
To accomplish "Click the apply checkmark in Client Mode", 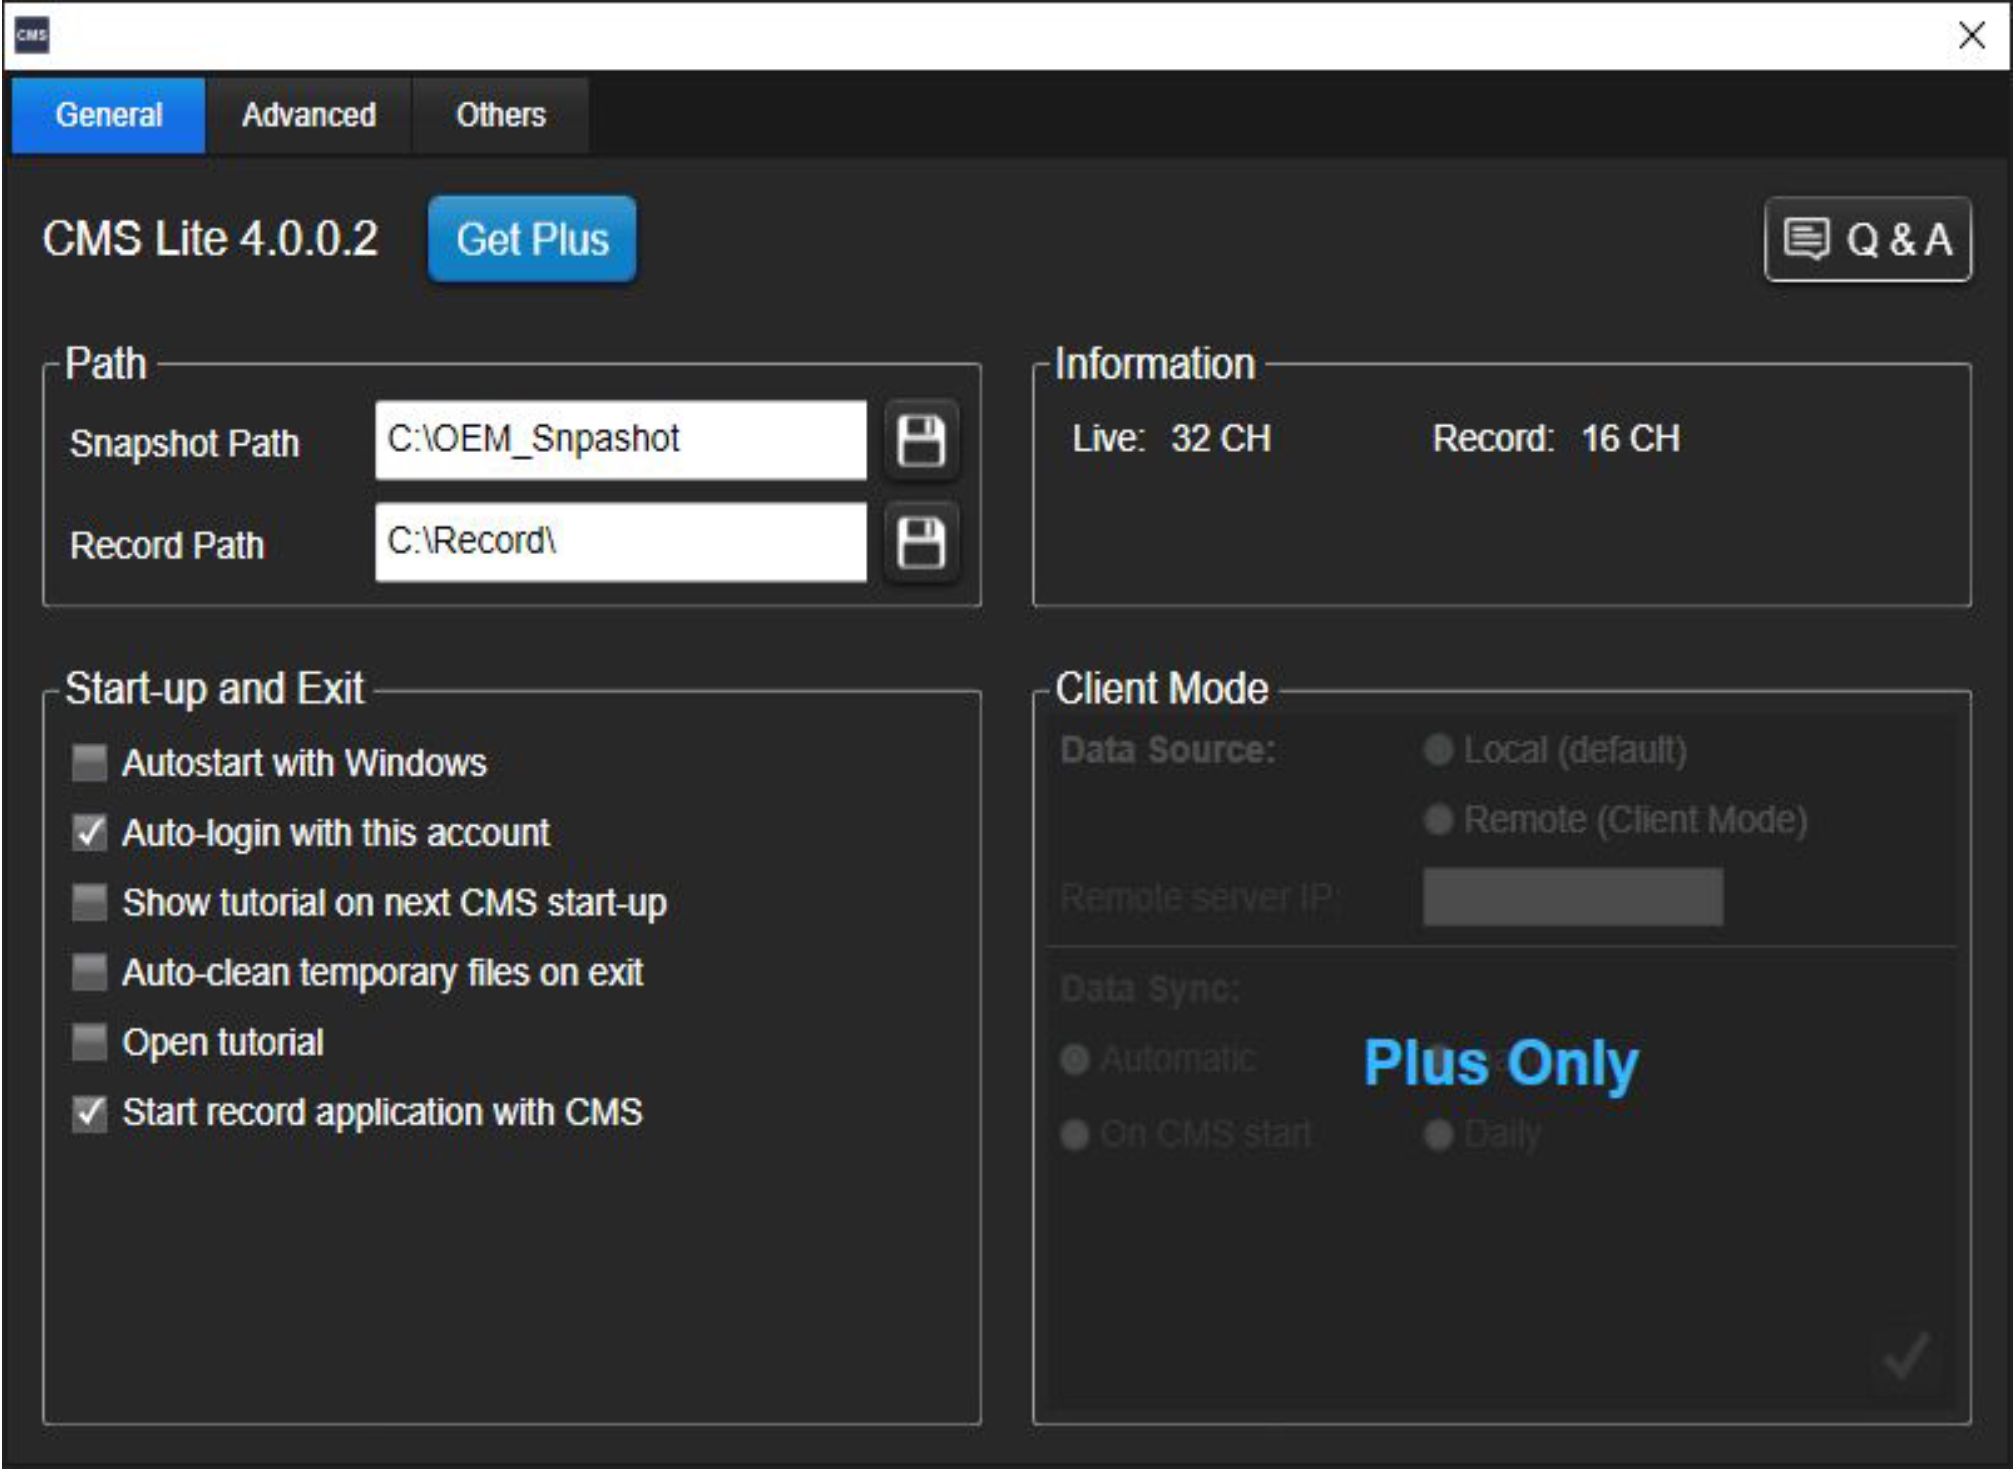I will coord(1905,1357).
